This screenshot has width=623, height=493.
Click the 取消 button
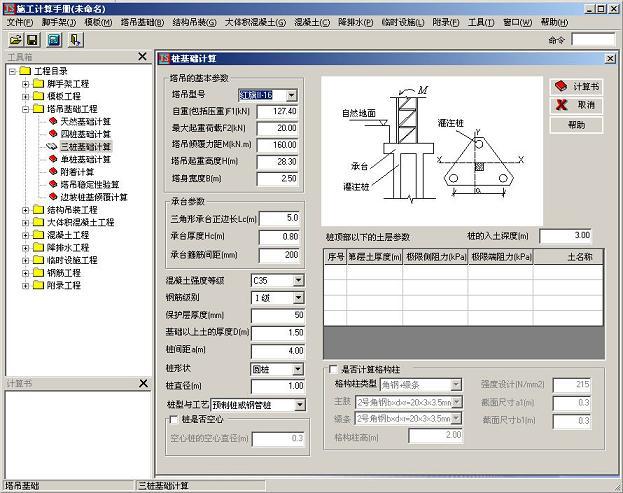(x=576, y=105)
